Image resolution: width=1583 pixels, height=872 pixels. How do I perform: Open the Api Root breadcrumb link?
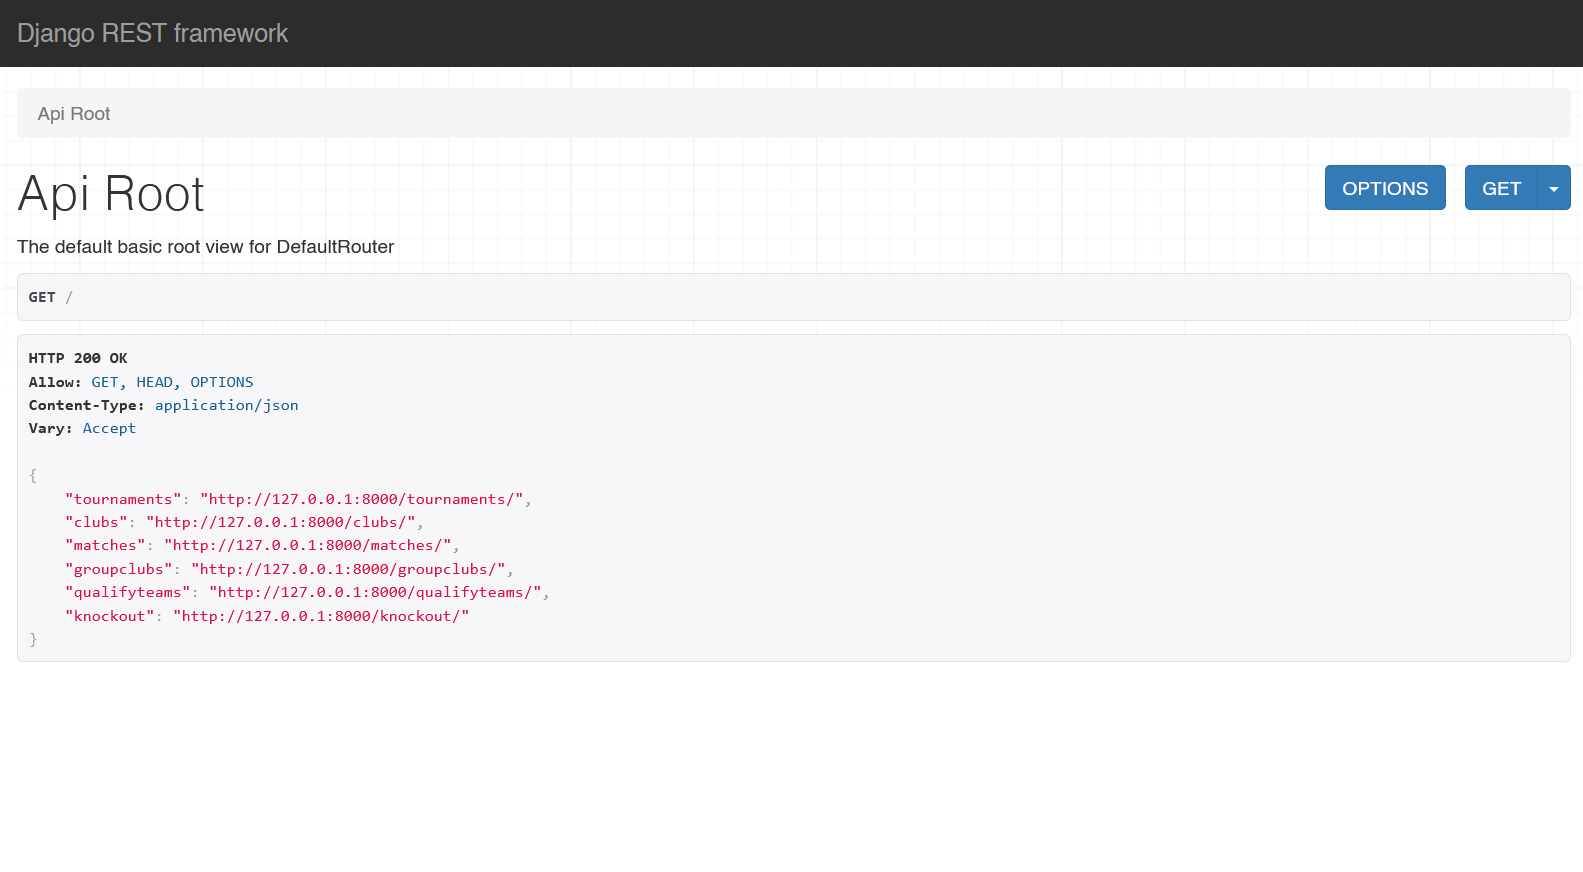pos(74,114)
